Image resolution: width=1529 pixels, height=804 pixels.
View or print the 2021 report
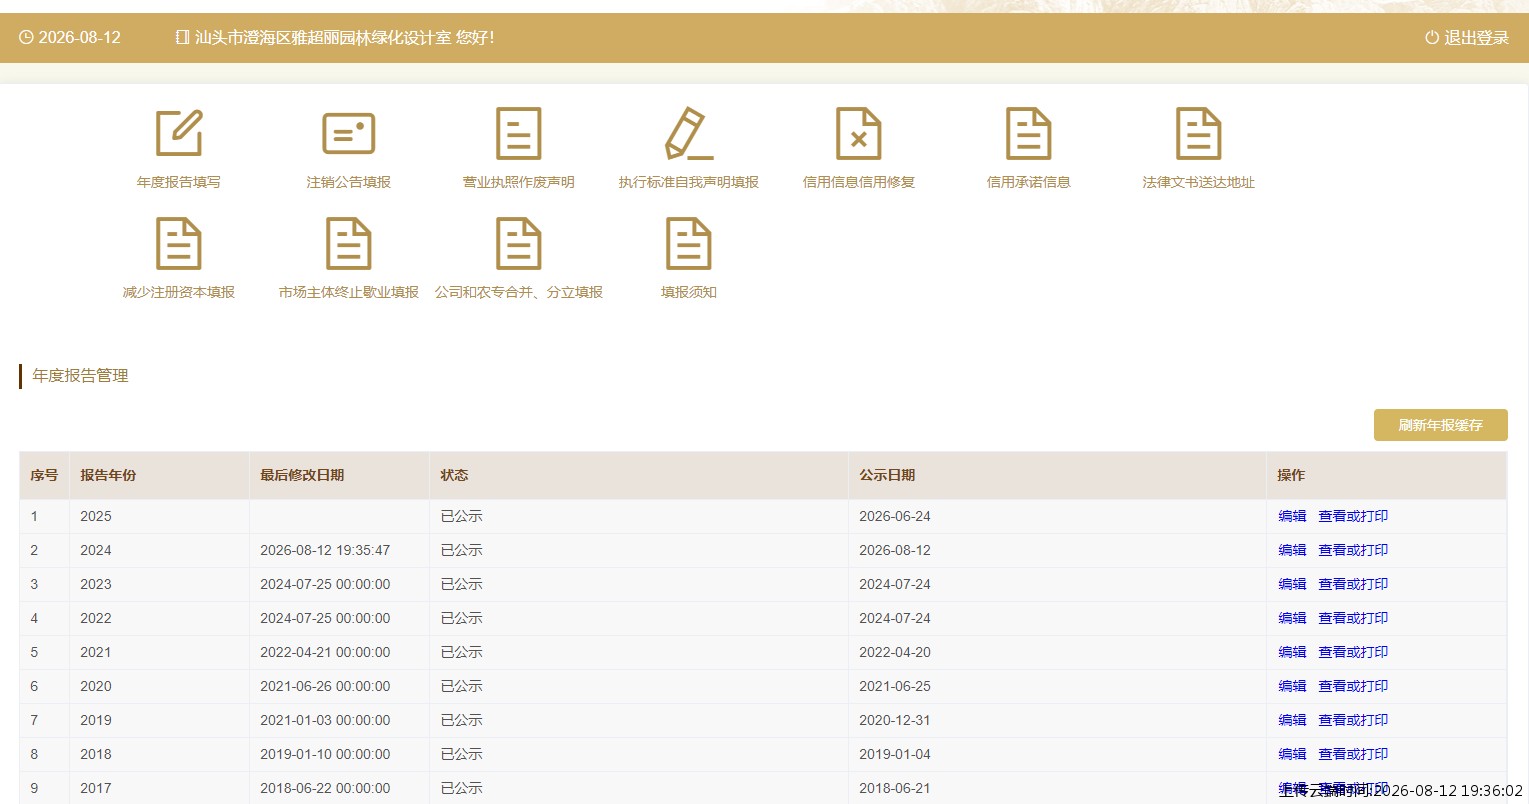click(x=1353, y=652)
